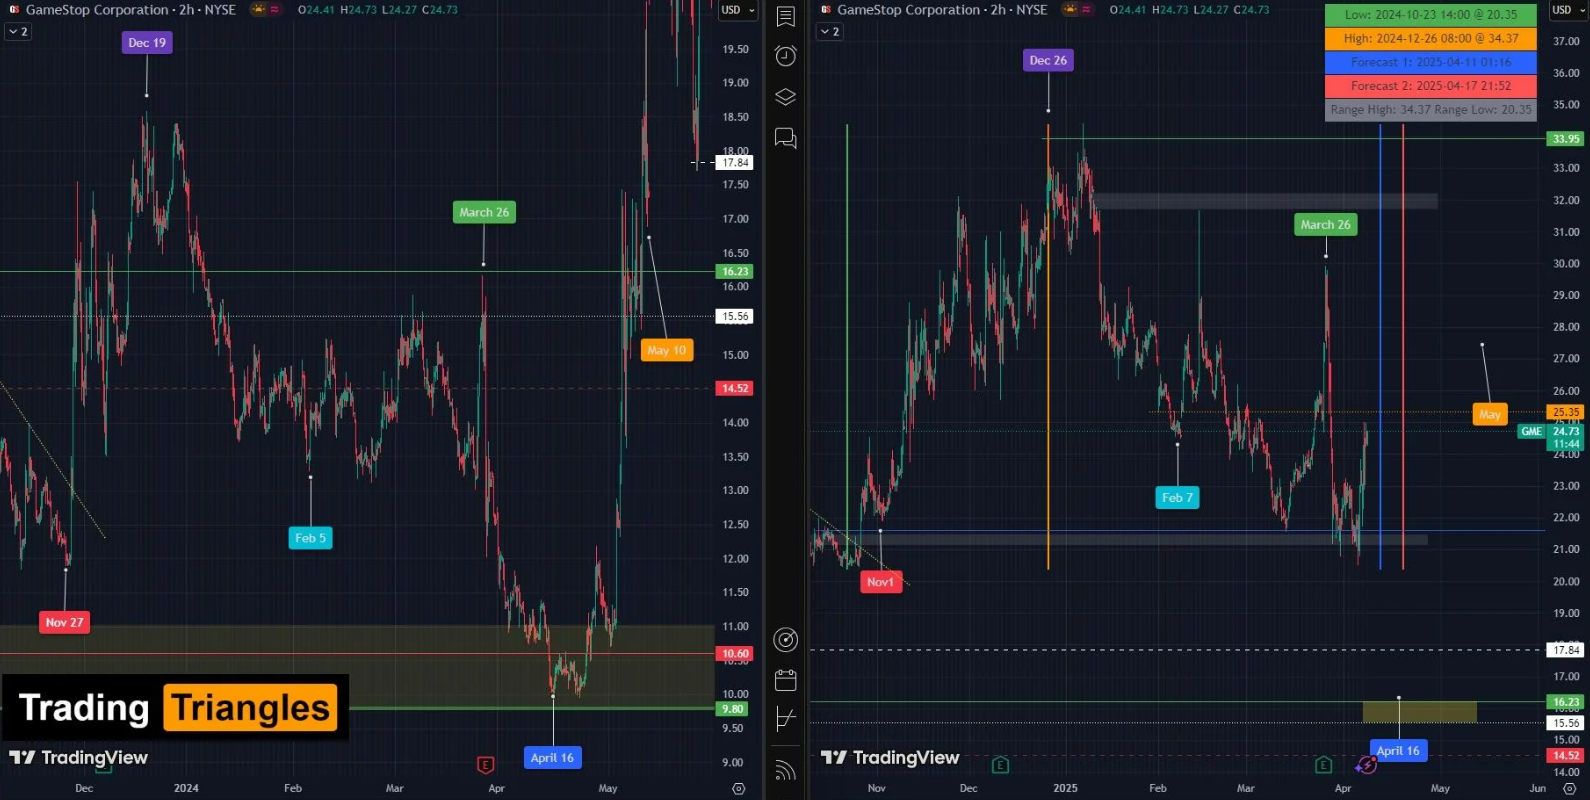Viewport: 1590px width, 800px height.
Task: Click the 2025 label on right time axis
Action: coord(1065,788)
